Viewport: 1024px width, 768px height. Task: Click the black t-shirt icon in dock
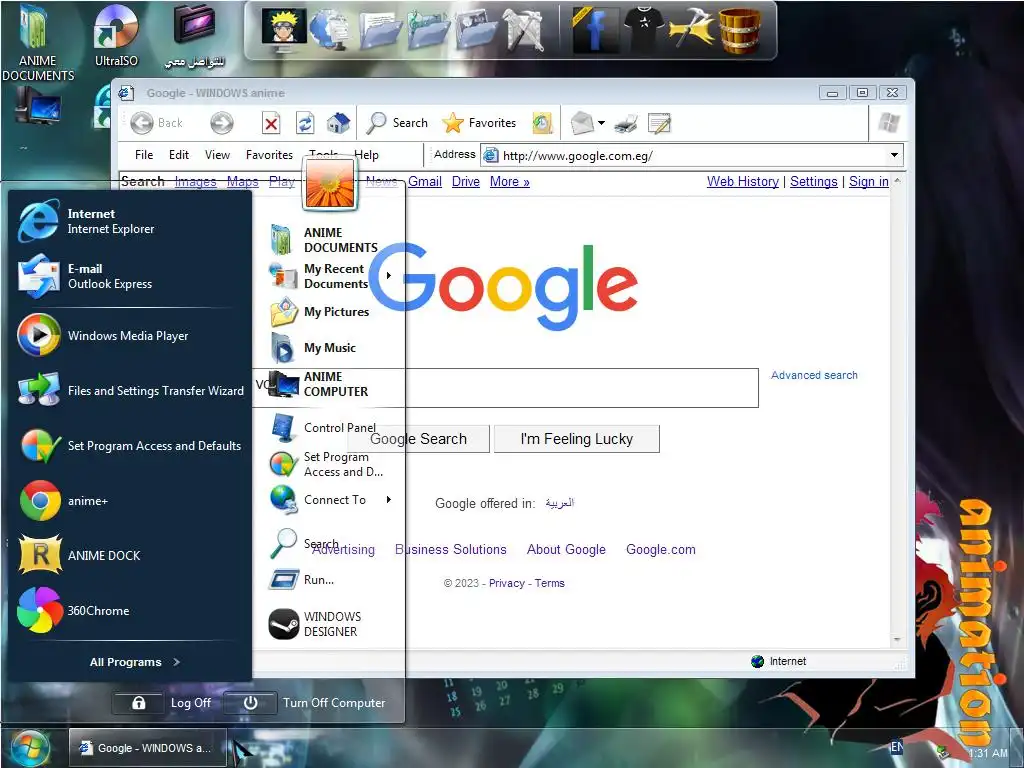(x=645, y=30)
